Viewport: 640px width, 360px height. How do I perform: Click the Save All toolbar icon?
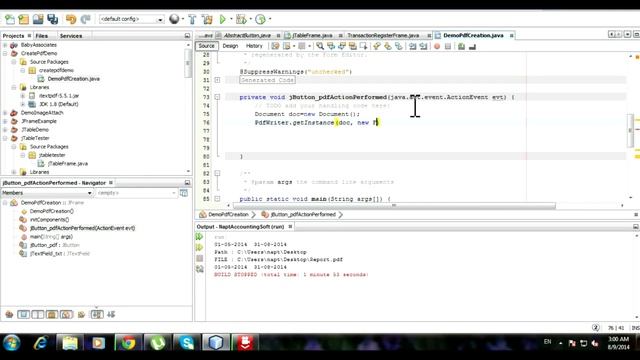coord(53,19)
